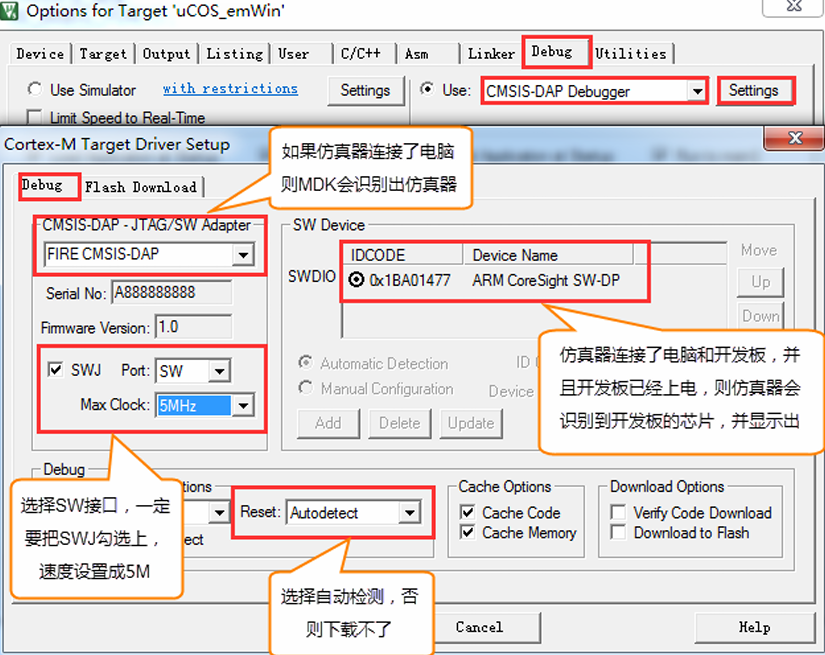Open the Device tab in Options
The image size is (825, 655).
(x=40, y=54)
